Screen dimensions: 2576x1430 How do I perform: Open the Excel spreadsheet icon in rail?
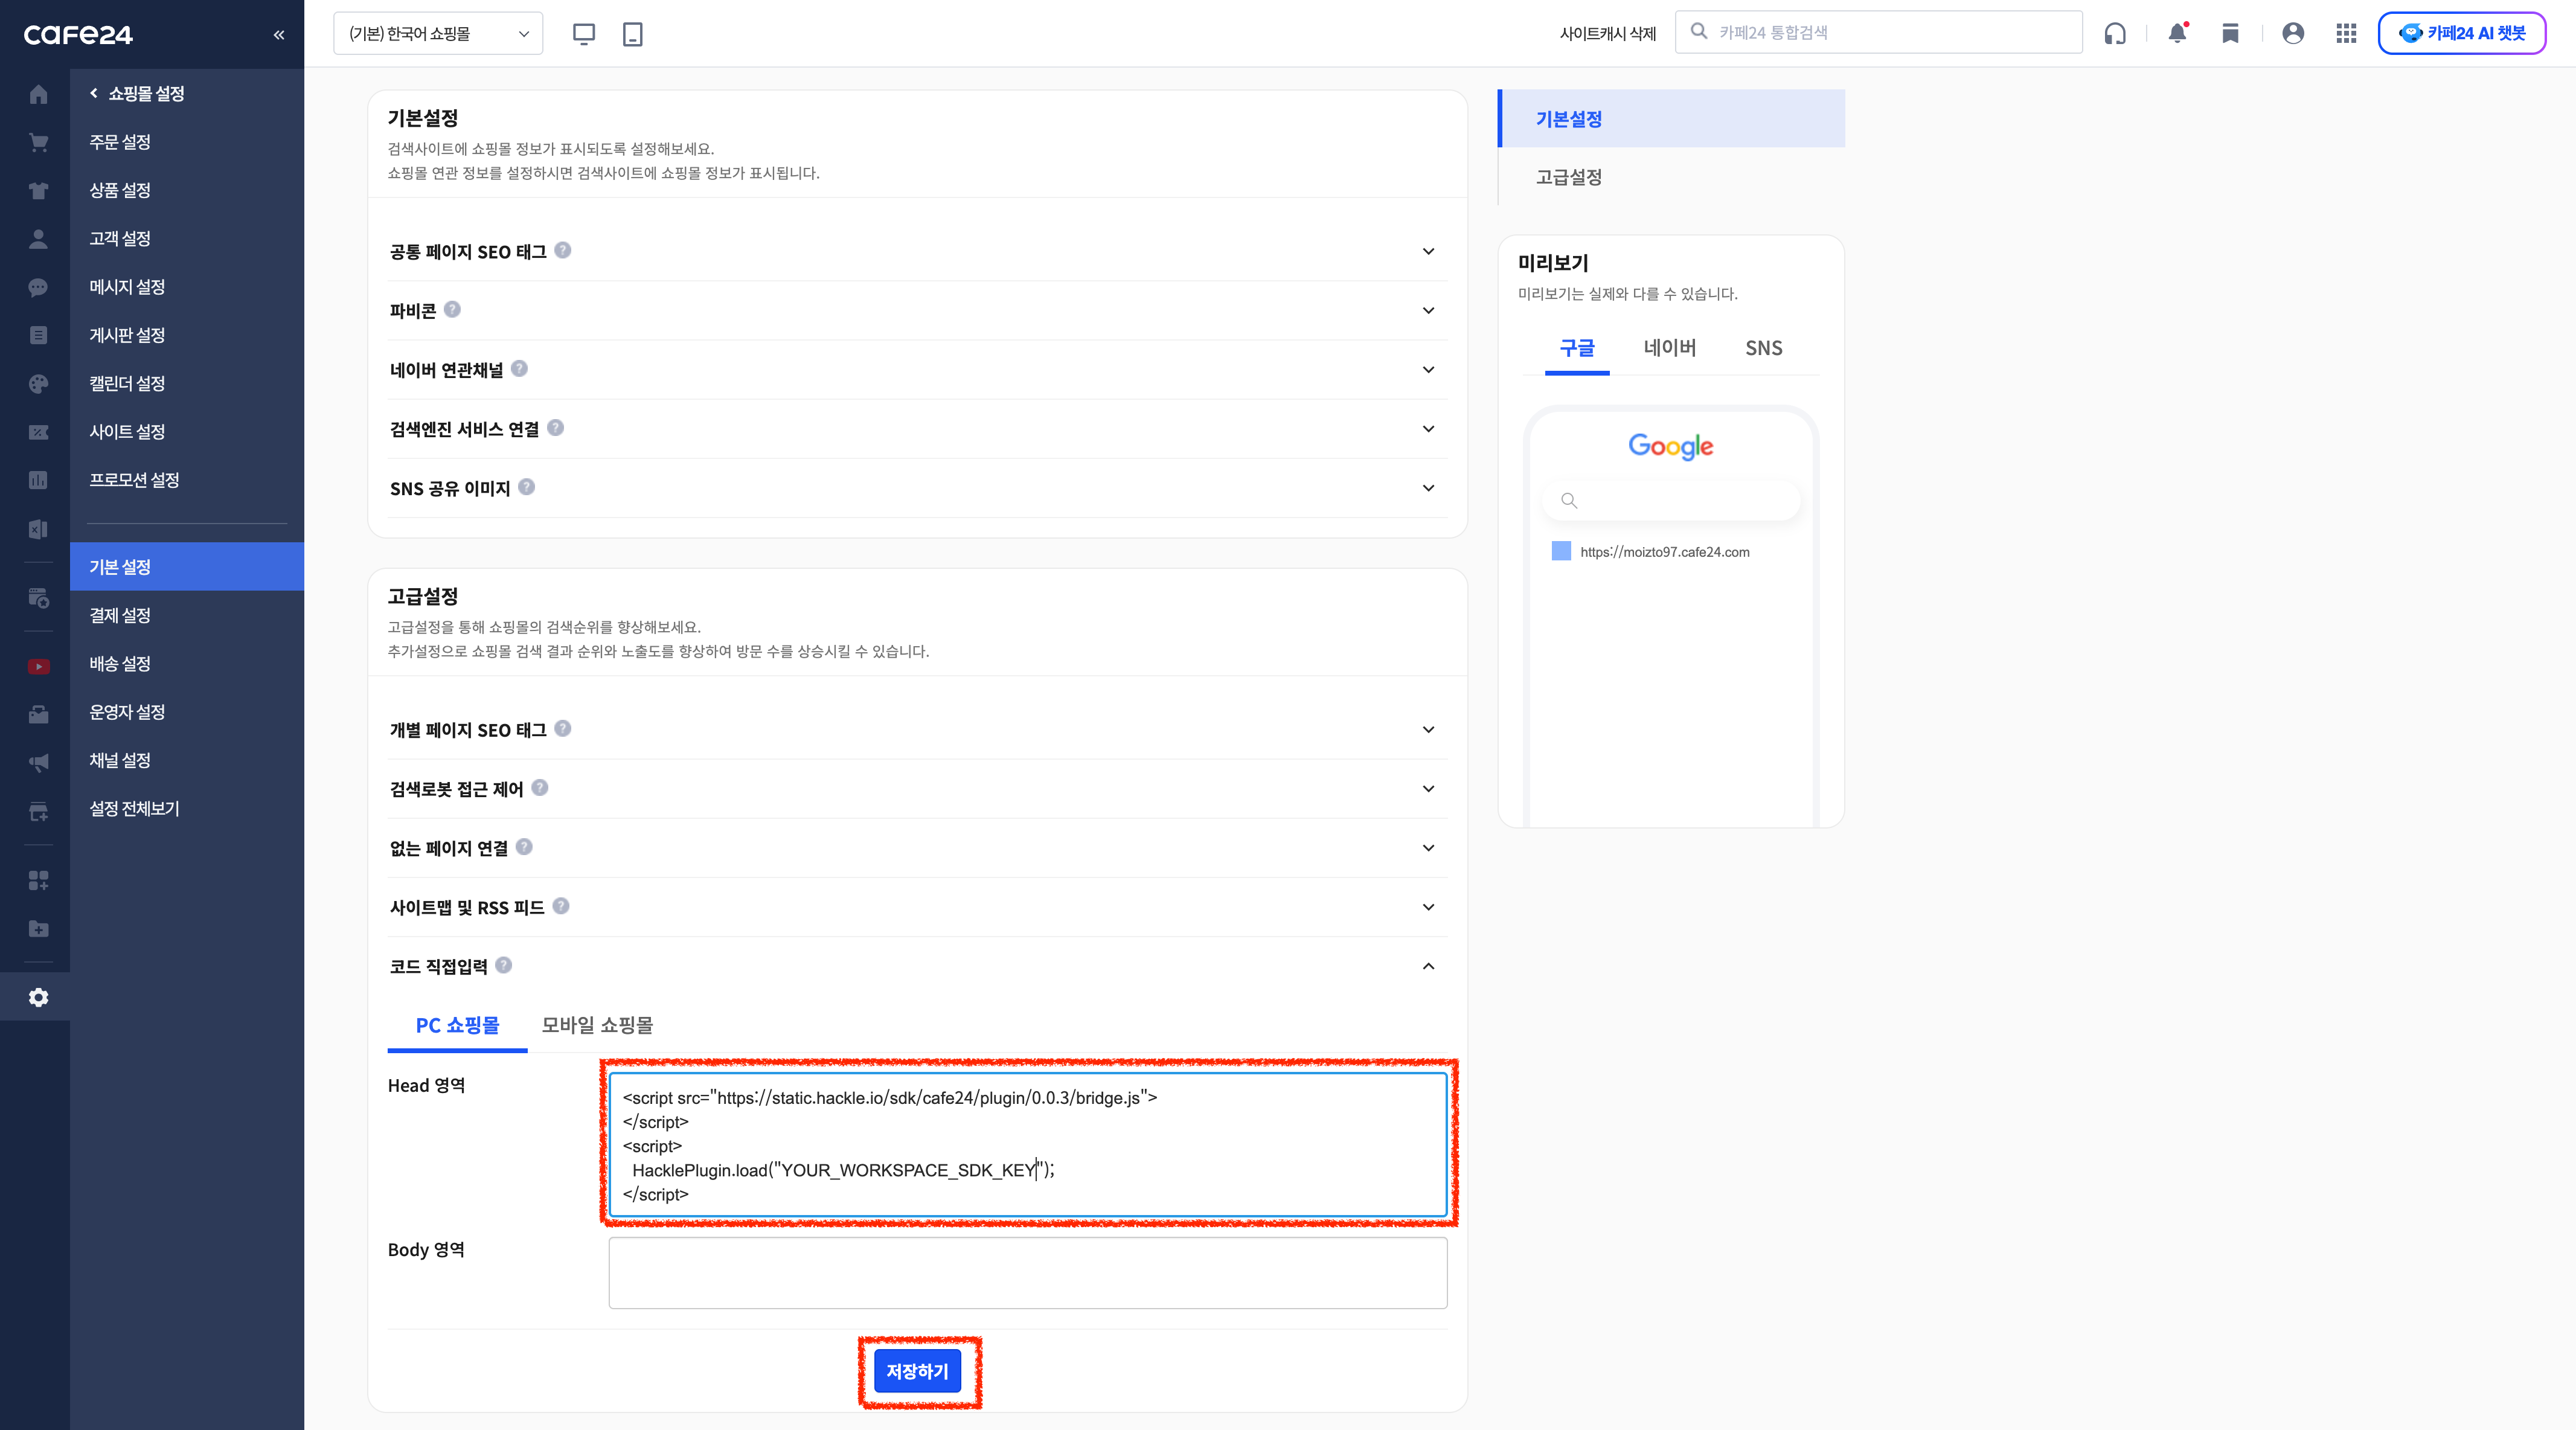point(38,529)
